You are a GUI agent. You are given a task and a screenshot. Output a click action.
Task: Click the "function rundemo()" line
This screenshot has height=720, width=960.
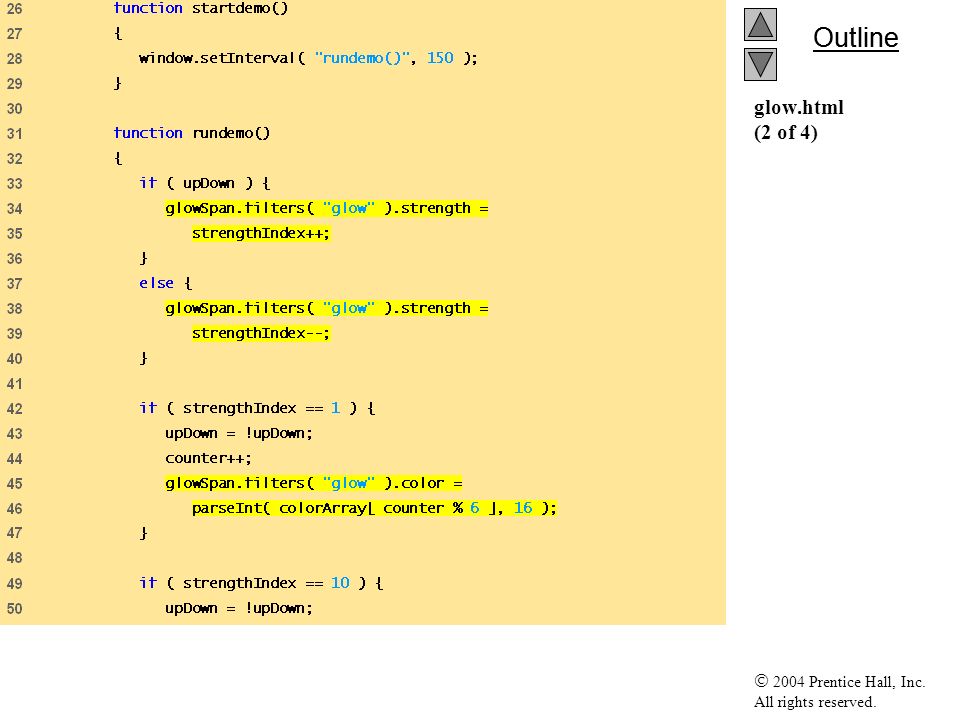pyautogui.click(x=192, y=133)
